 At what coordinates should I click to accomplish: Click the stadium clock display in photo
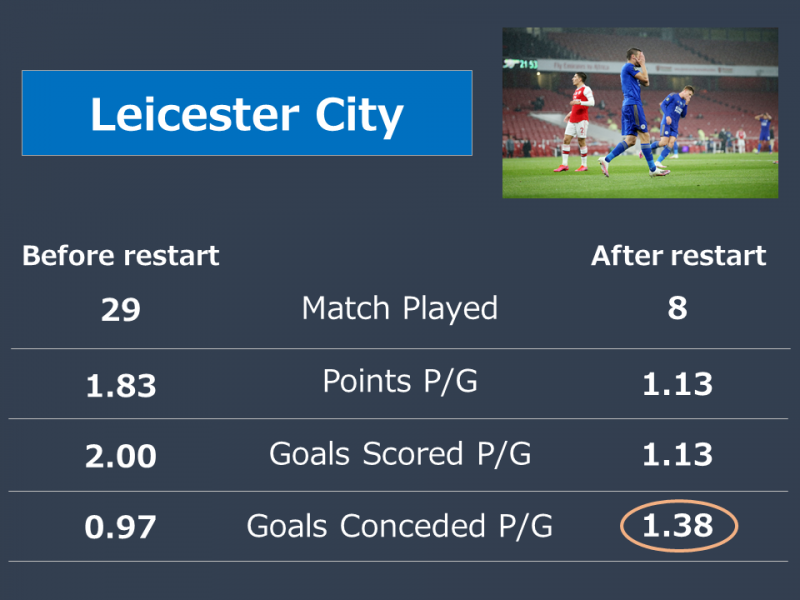(521, 64)
